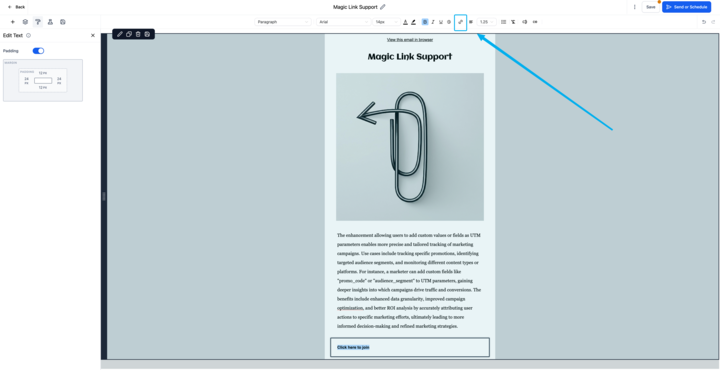This screenshot has width=720, height=370.
Task: Duplicate the selected element
Action: [129, 34]
